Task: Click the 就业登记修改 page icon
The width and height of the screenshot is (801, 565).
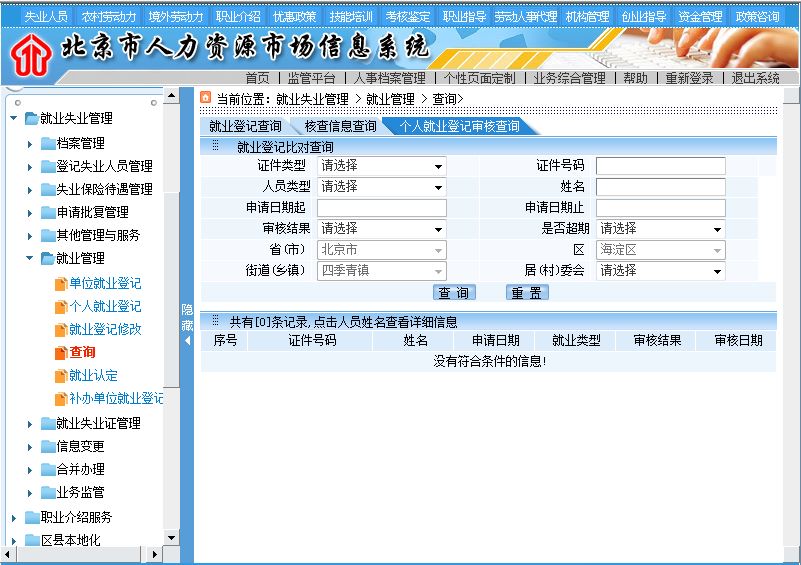Action: (x=61, y=329)
